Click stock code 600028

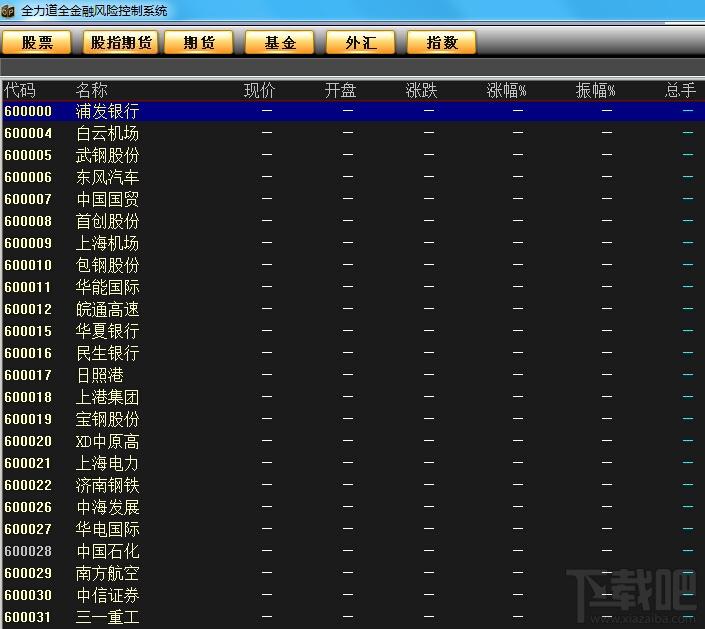(x=28, y=552)
